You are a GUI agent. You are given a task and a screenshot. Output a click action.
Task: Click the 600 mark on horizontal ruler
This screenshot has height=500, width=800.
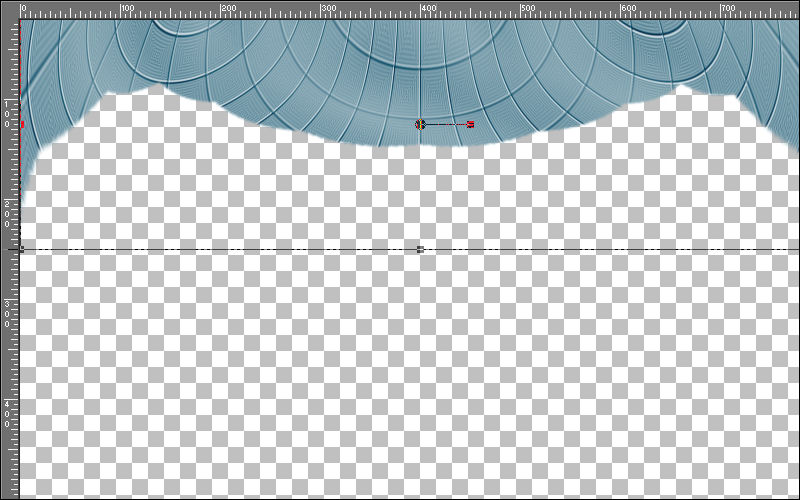628,8
